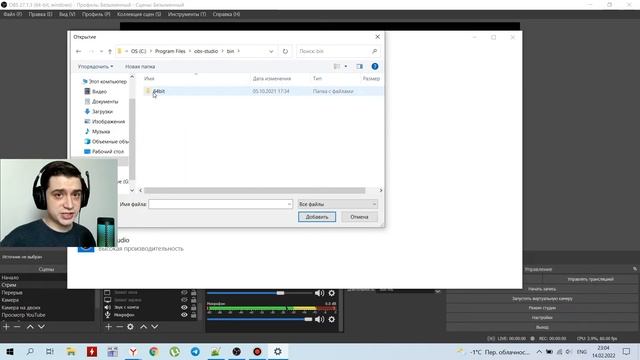Move the selected scene up
Image resolution: width=640 pixels, height=360 pixels.
[x=30, y=327]
